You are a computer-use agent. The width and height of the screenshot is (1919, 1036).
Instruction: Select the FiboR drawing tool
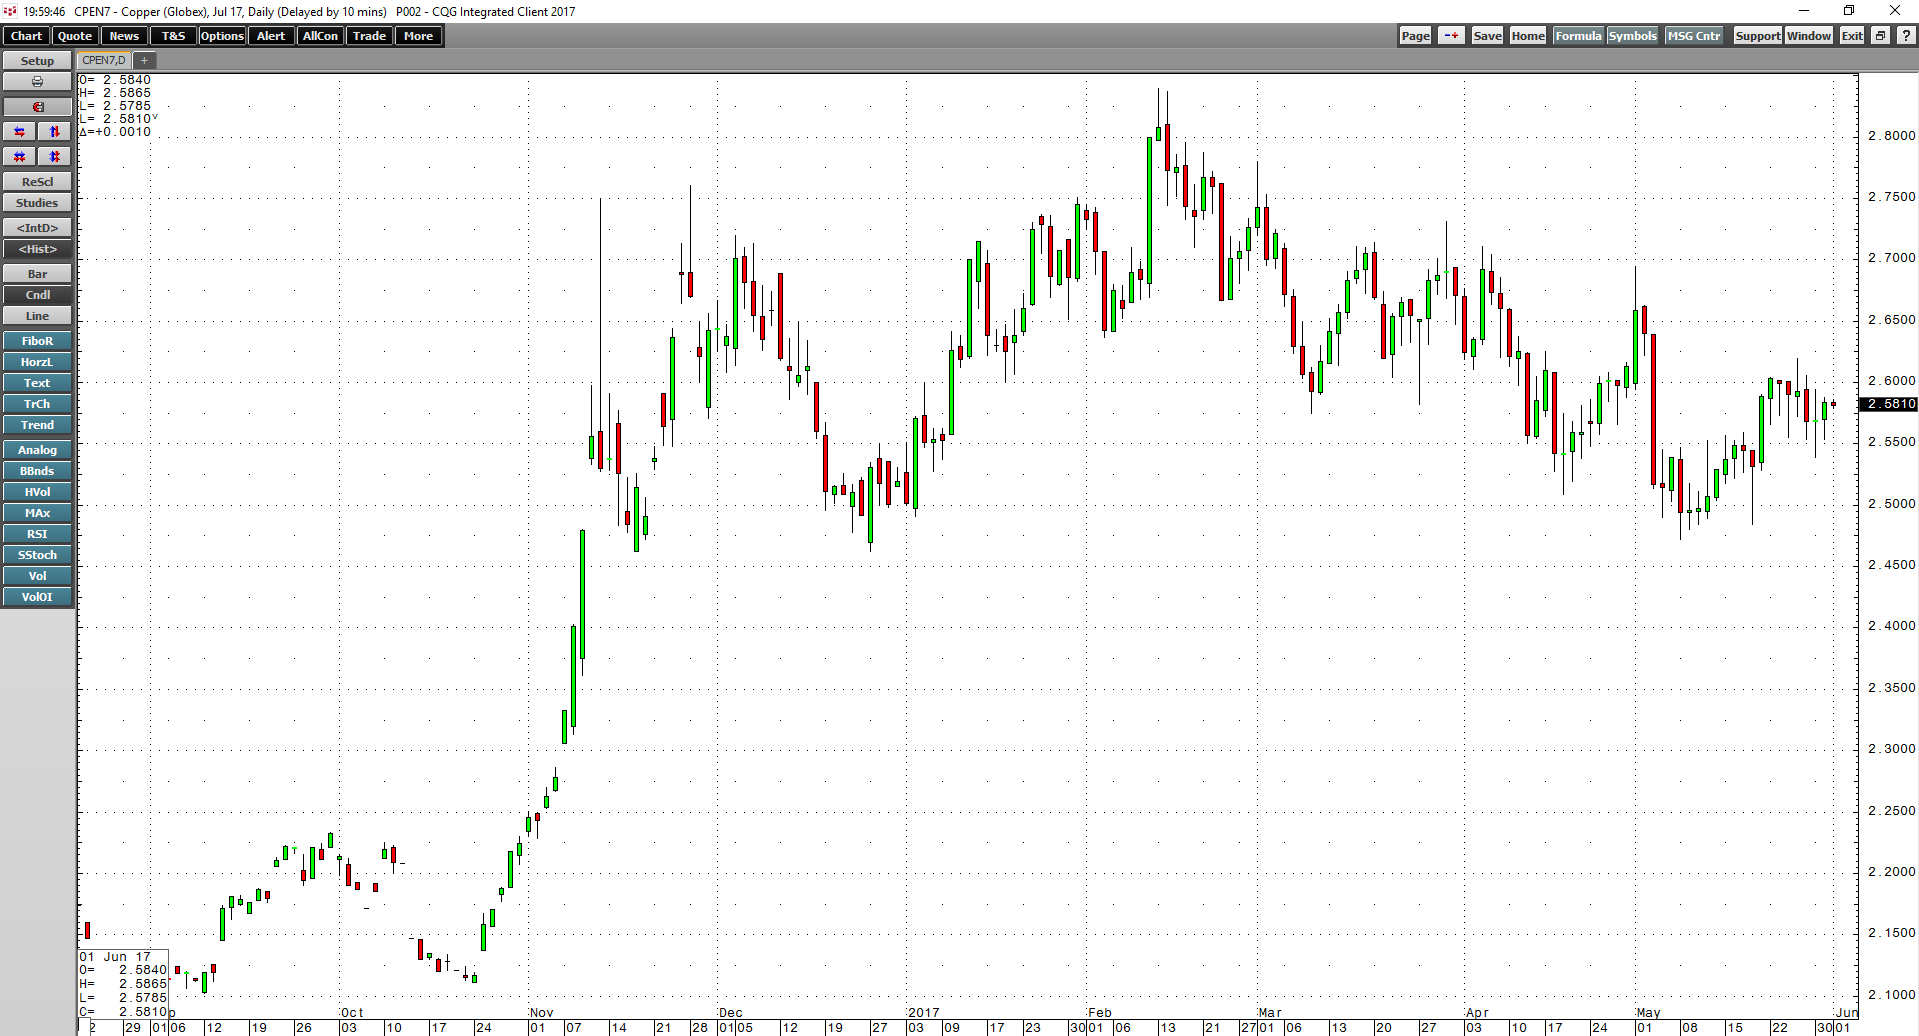click(x=37, y=341)
